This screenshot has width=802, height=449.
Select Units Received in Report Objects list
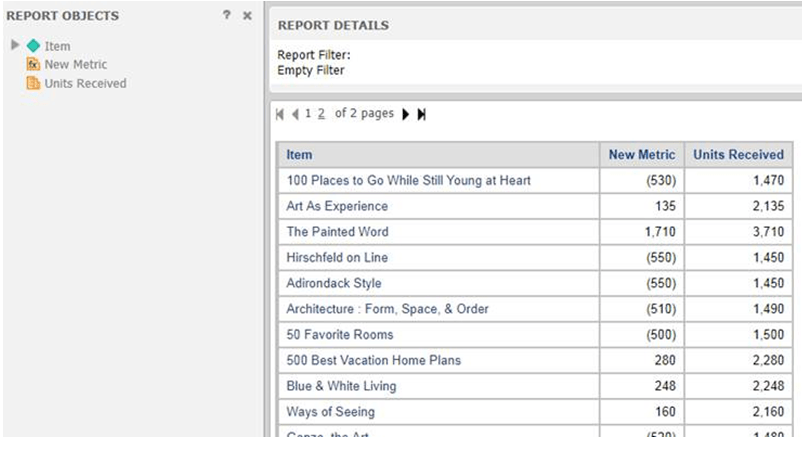pyautogui.click(x=85, y=83)
